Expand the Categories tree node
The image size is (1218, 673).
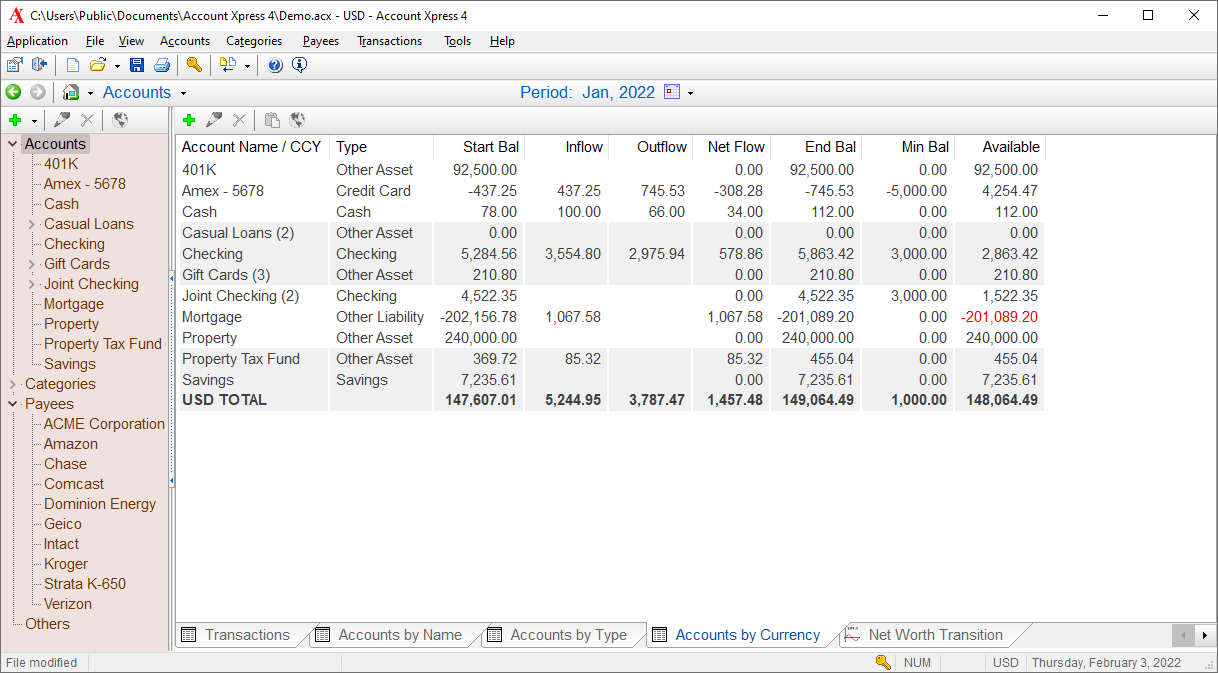coord(13,385)
